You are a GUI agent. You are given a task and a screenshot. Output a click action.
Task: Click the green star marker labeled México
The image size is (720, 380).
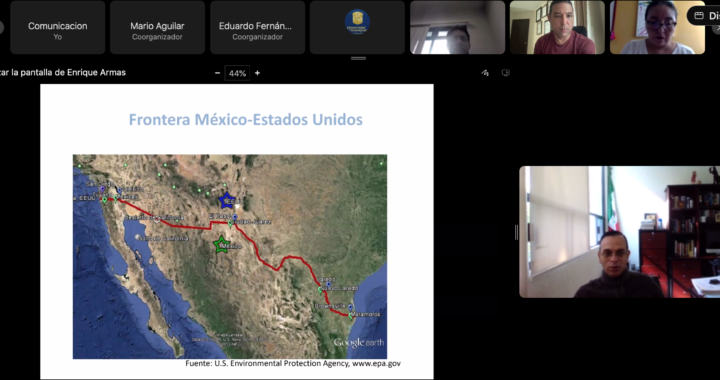221,244
